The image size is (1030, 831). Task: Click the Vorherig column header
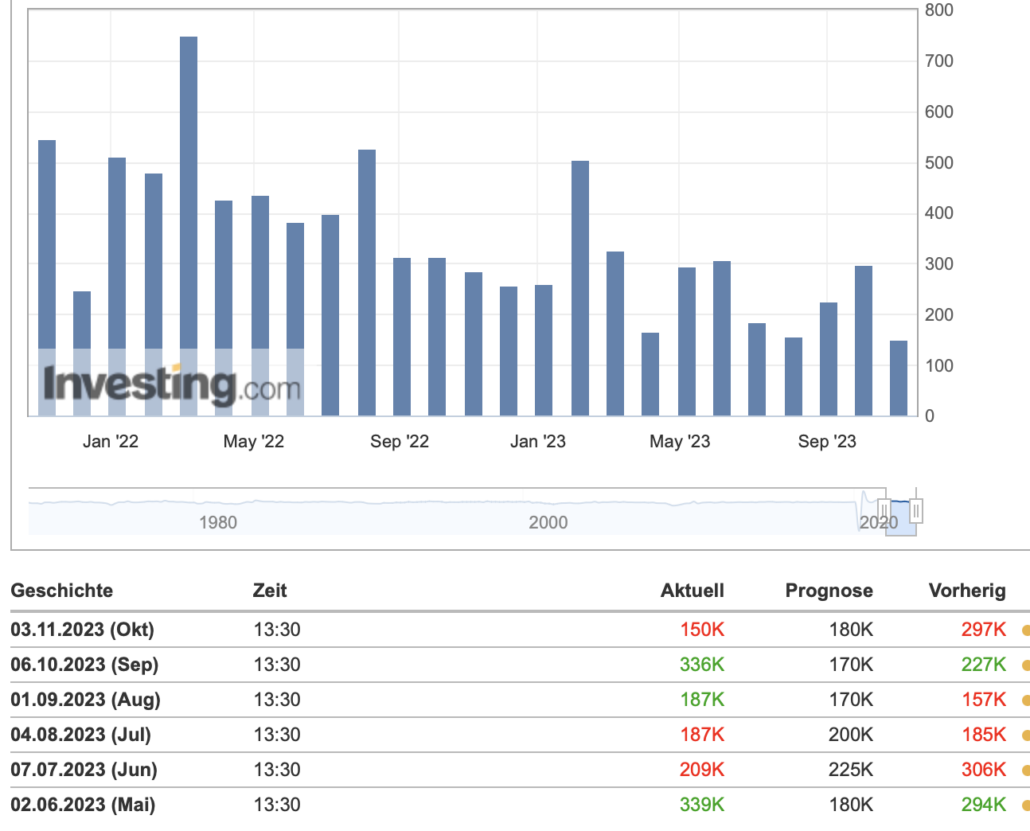[967, 591]
